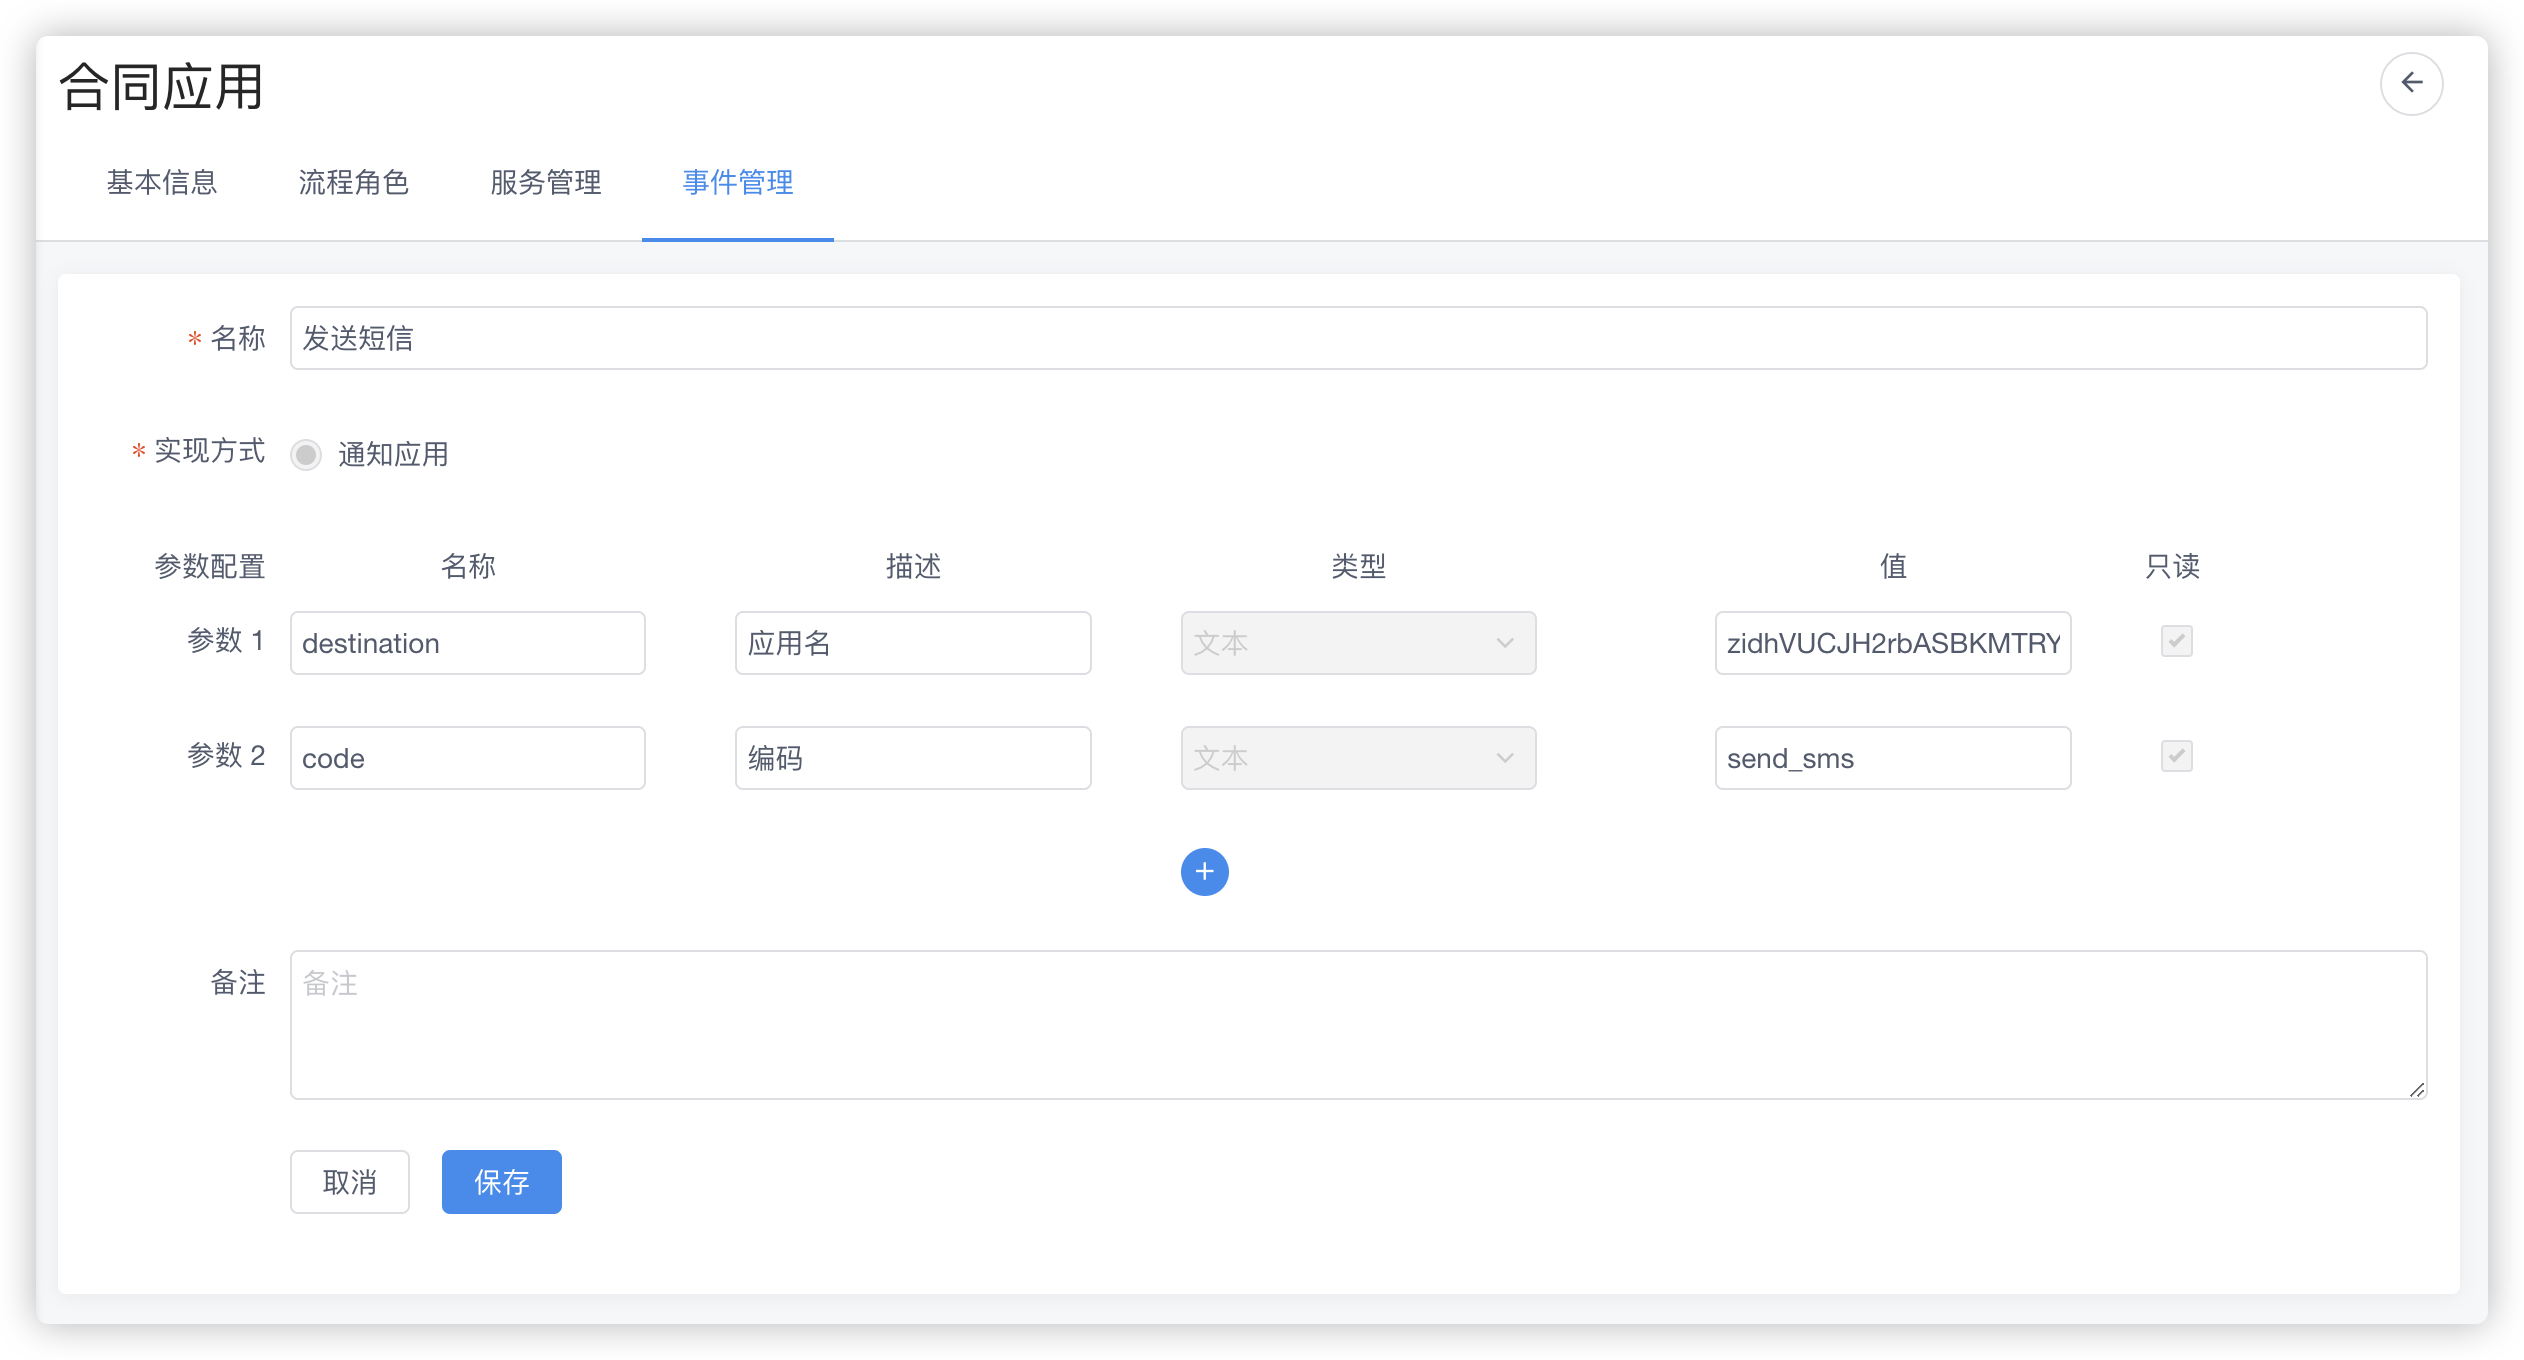
Task: Click the 取消 button
Action: pos(349,1182)
